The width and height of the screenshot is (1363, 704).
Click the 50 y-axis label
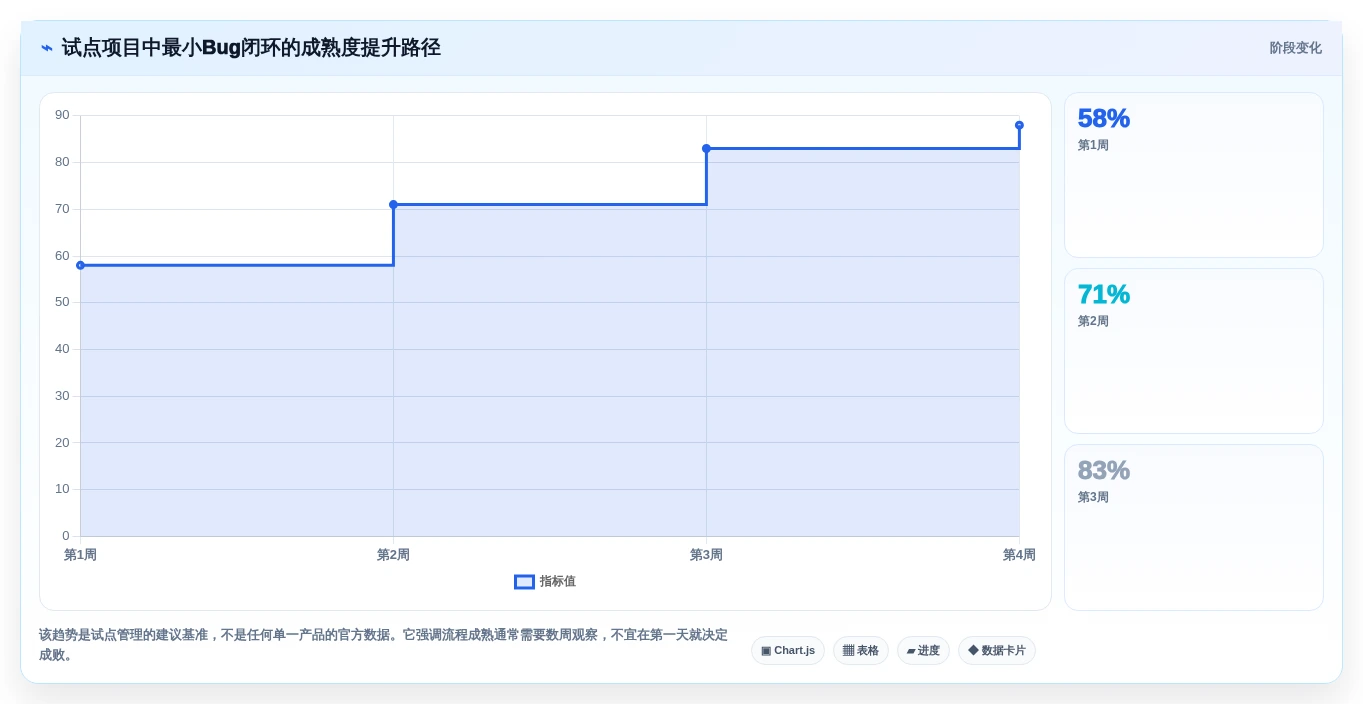62,302
